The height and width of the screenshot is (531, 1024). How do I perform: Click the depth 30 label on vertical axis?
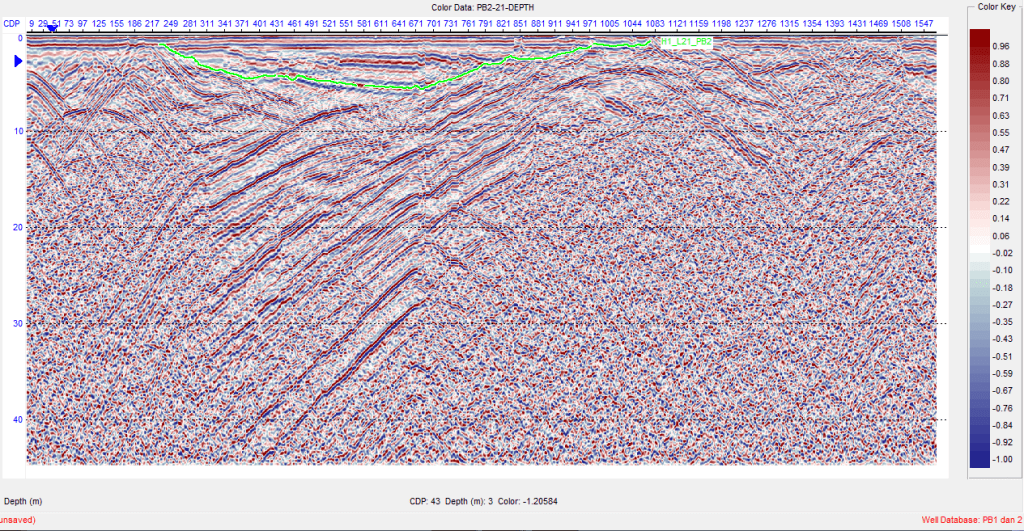[x=18, y=324]
